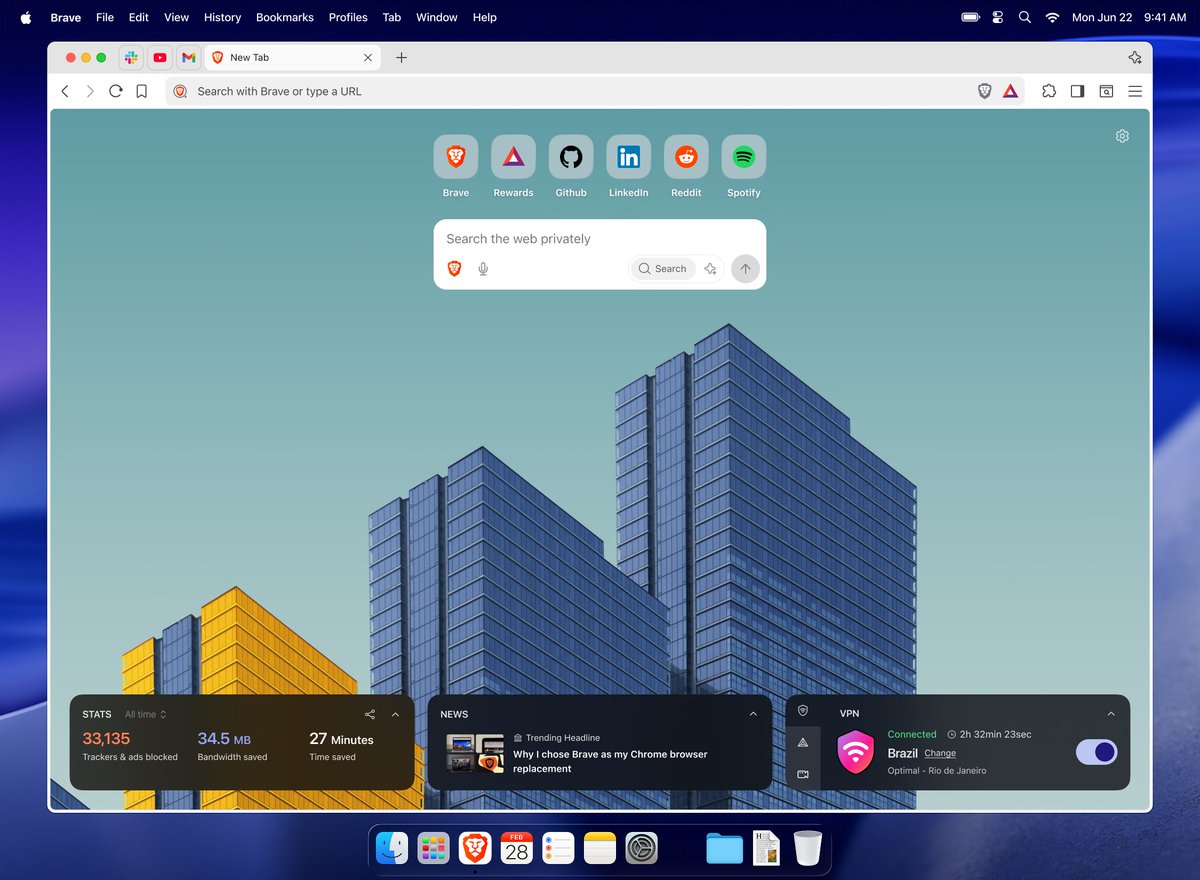Open the Rewards shortcut tile
Screen dimensions: 1200x880
(x=513, y=157)
